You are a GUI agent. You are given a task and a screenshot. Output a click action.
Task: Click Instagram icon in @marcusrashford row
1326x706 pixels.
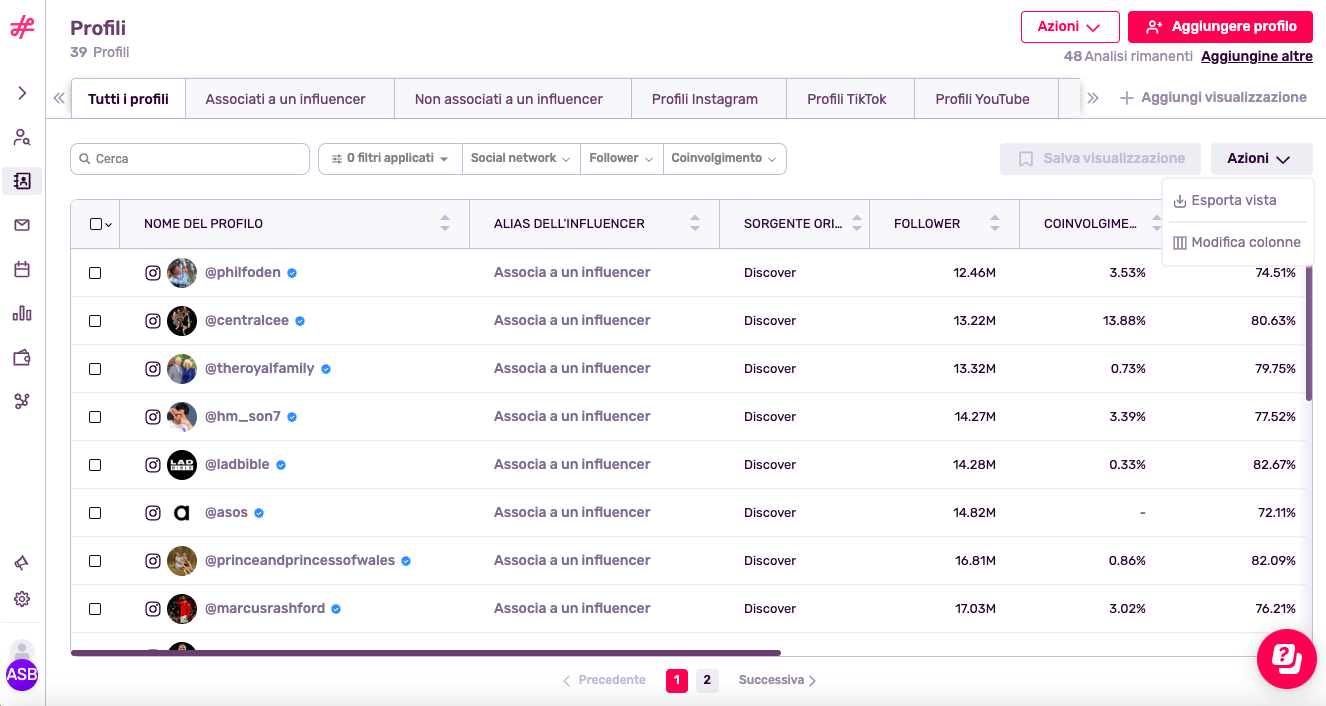coord(153,609)
